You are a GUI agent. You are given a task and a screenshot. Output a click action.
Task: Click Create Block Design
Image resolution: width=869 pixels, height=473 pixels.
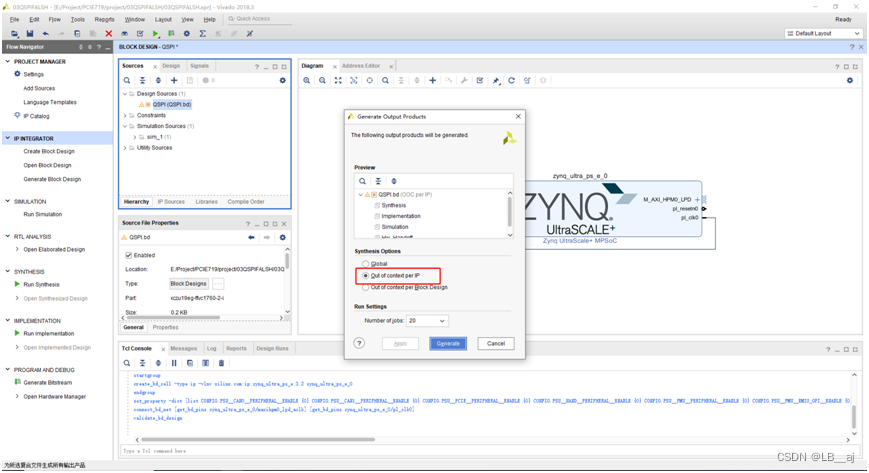click(49, 151)
